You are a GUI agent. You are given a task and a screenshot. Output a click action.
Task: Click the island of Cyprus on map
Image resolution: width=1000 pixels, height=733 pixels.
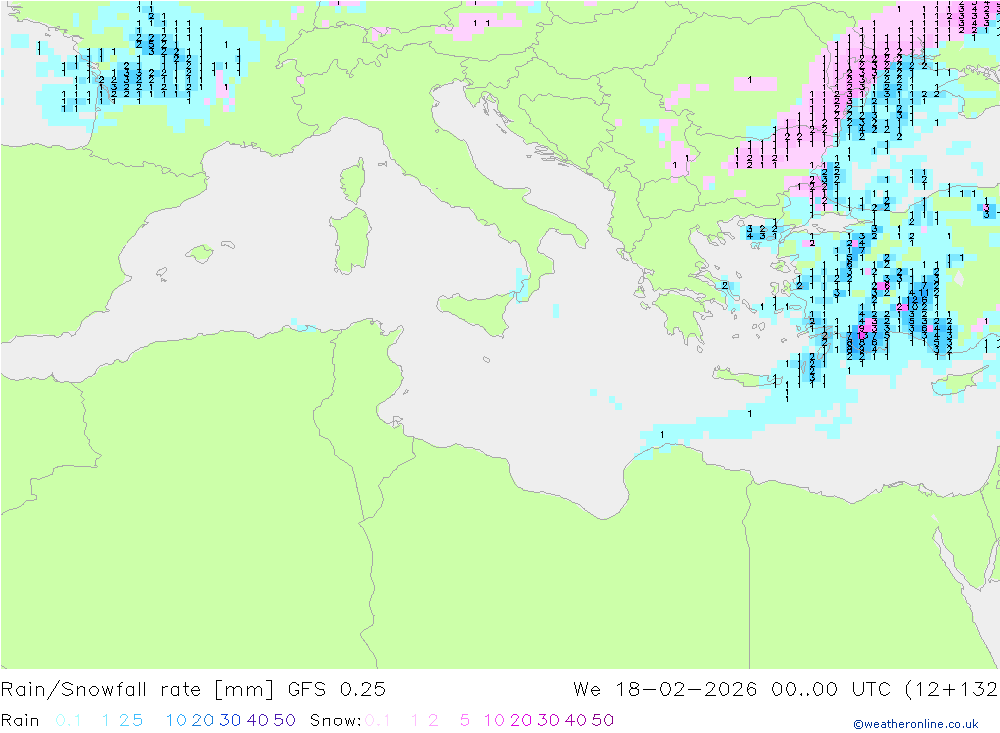pos(960,381)
